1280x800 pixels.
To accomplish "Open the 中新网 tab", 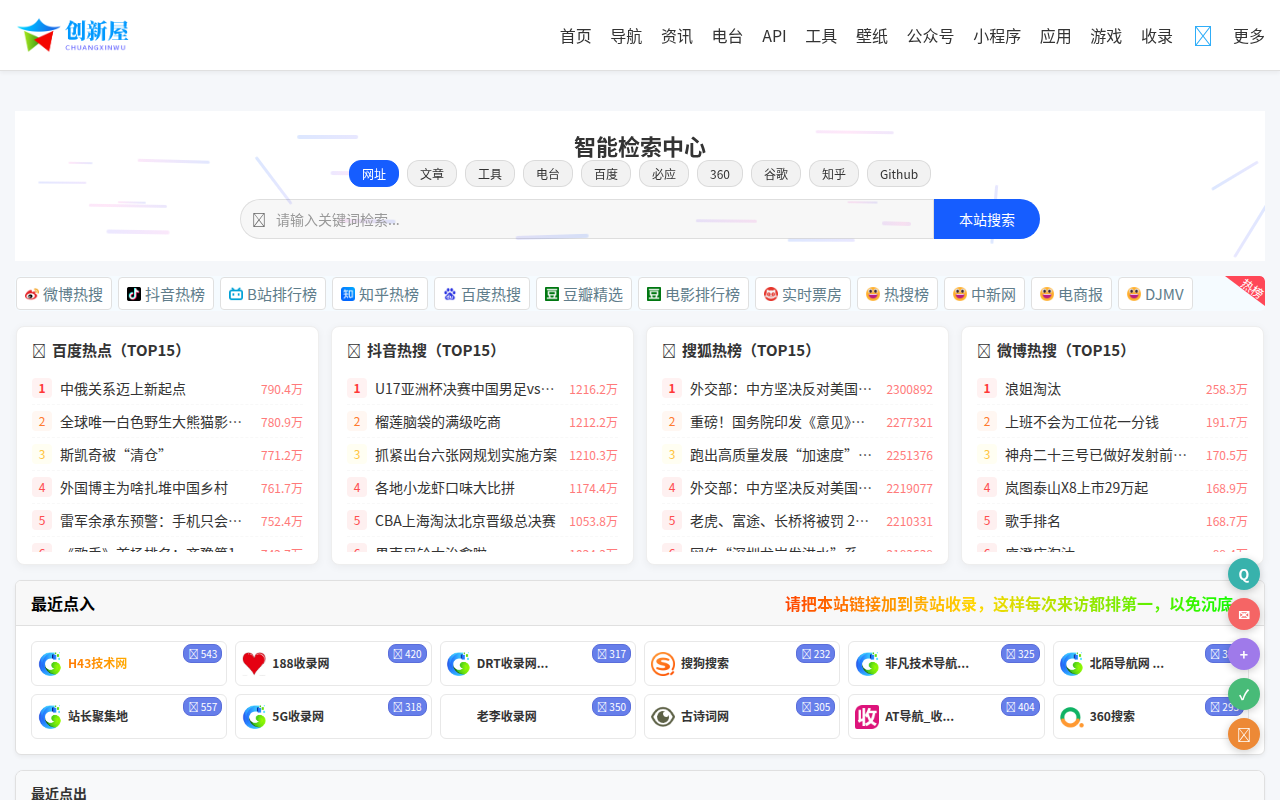I will pyautogui.click(x=984, y=294).
